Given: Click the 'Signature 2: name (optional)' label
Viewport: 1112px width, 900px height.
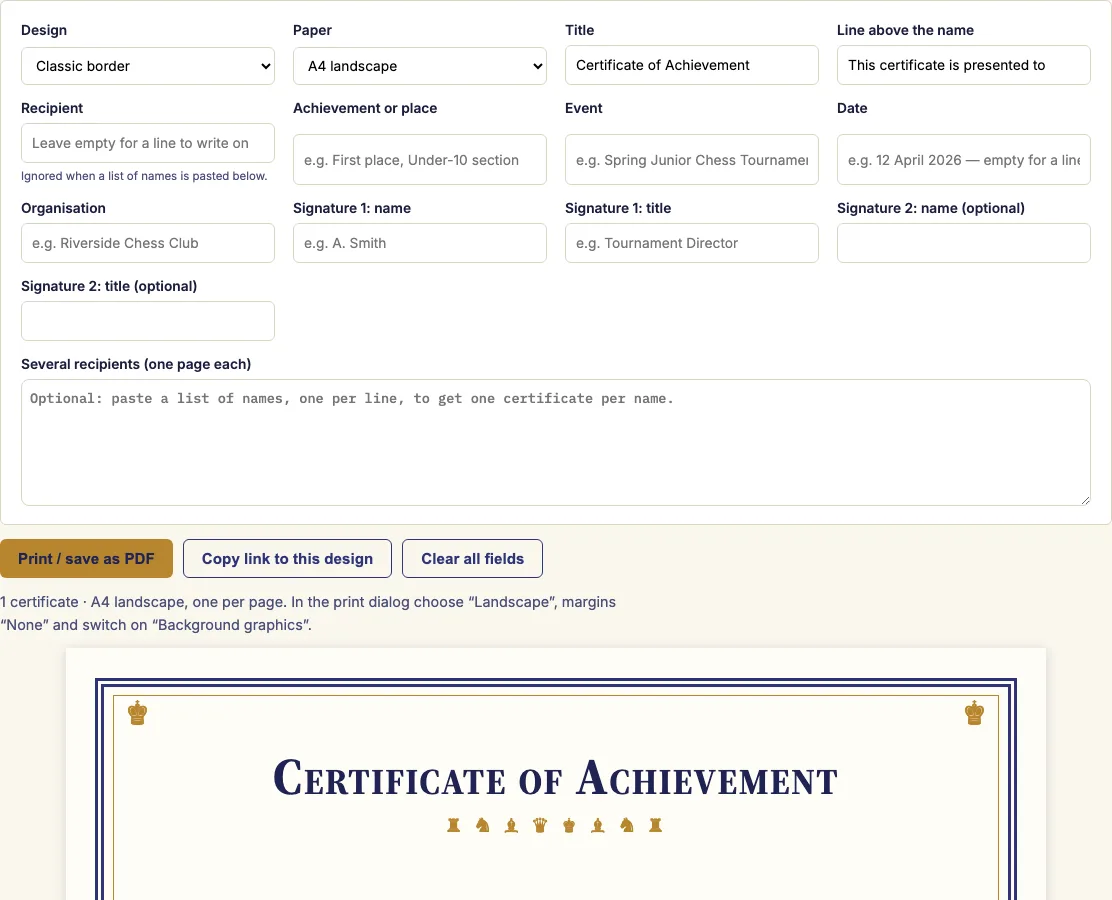Looking at the screenshot, I should (x=930, y=209).
